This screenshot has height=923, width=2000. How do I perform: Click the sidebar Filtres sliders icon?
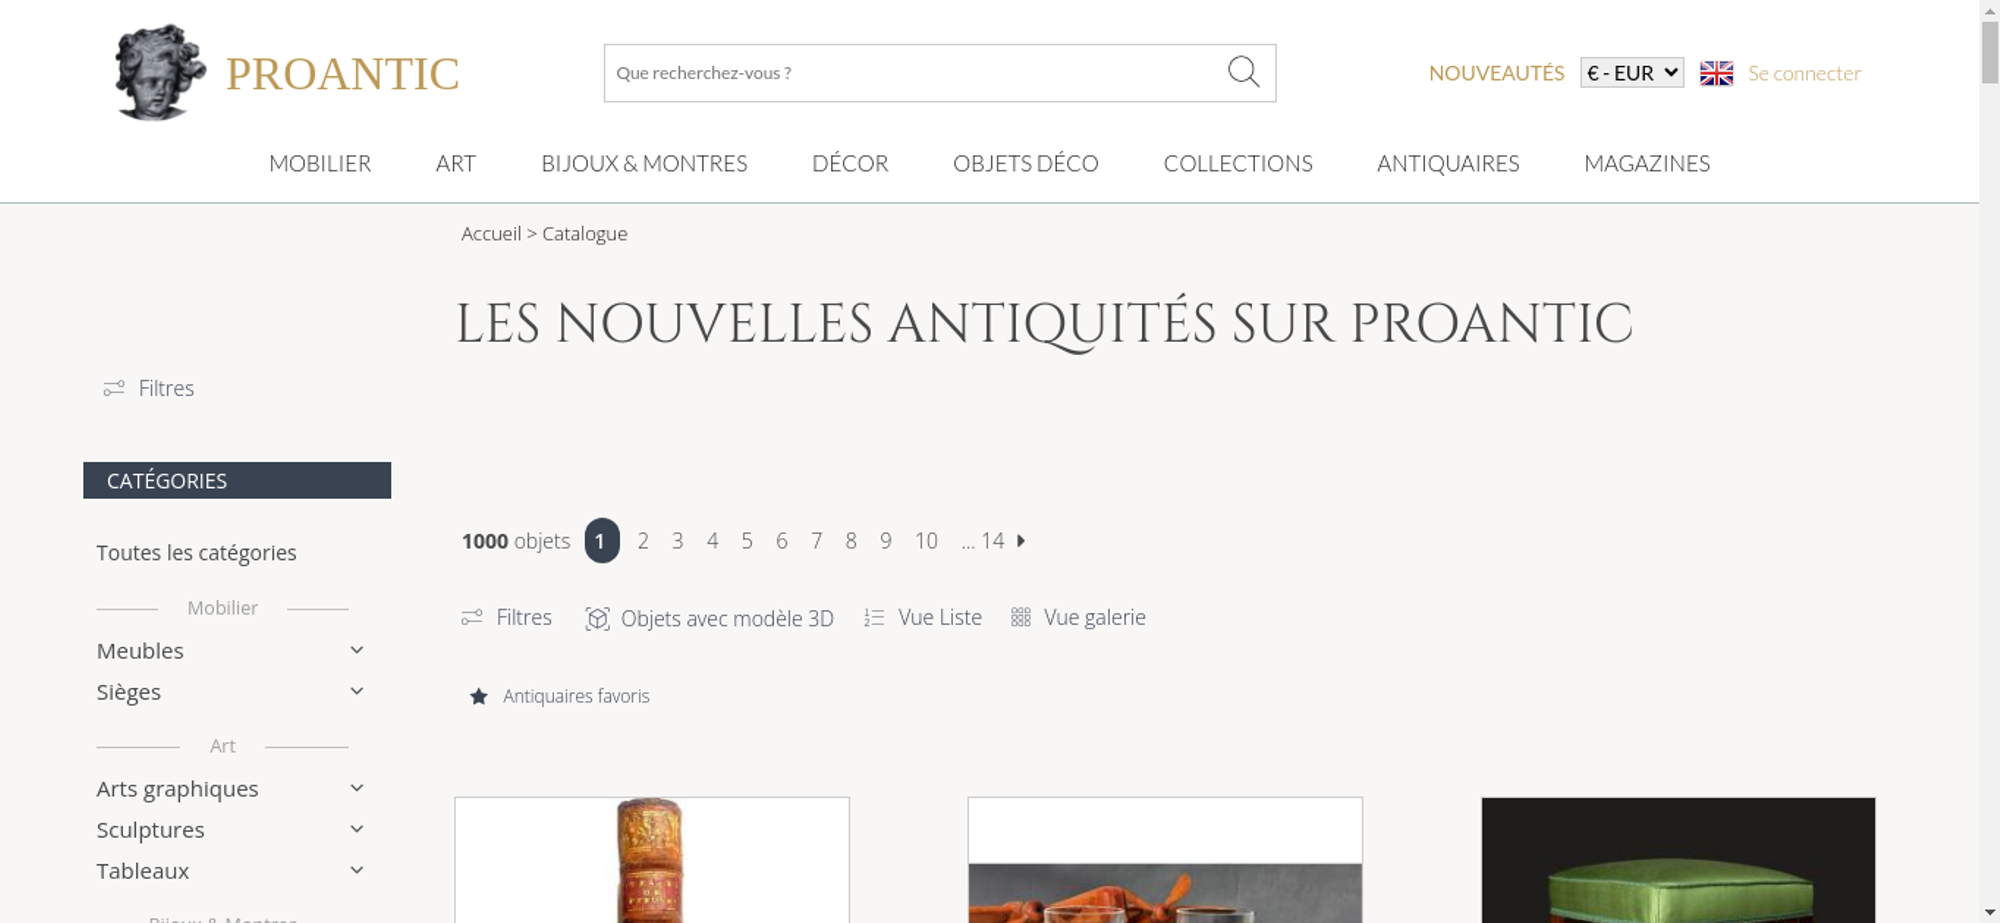point(114,388)
